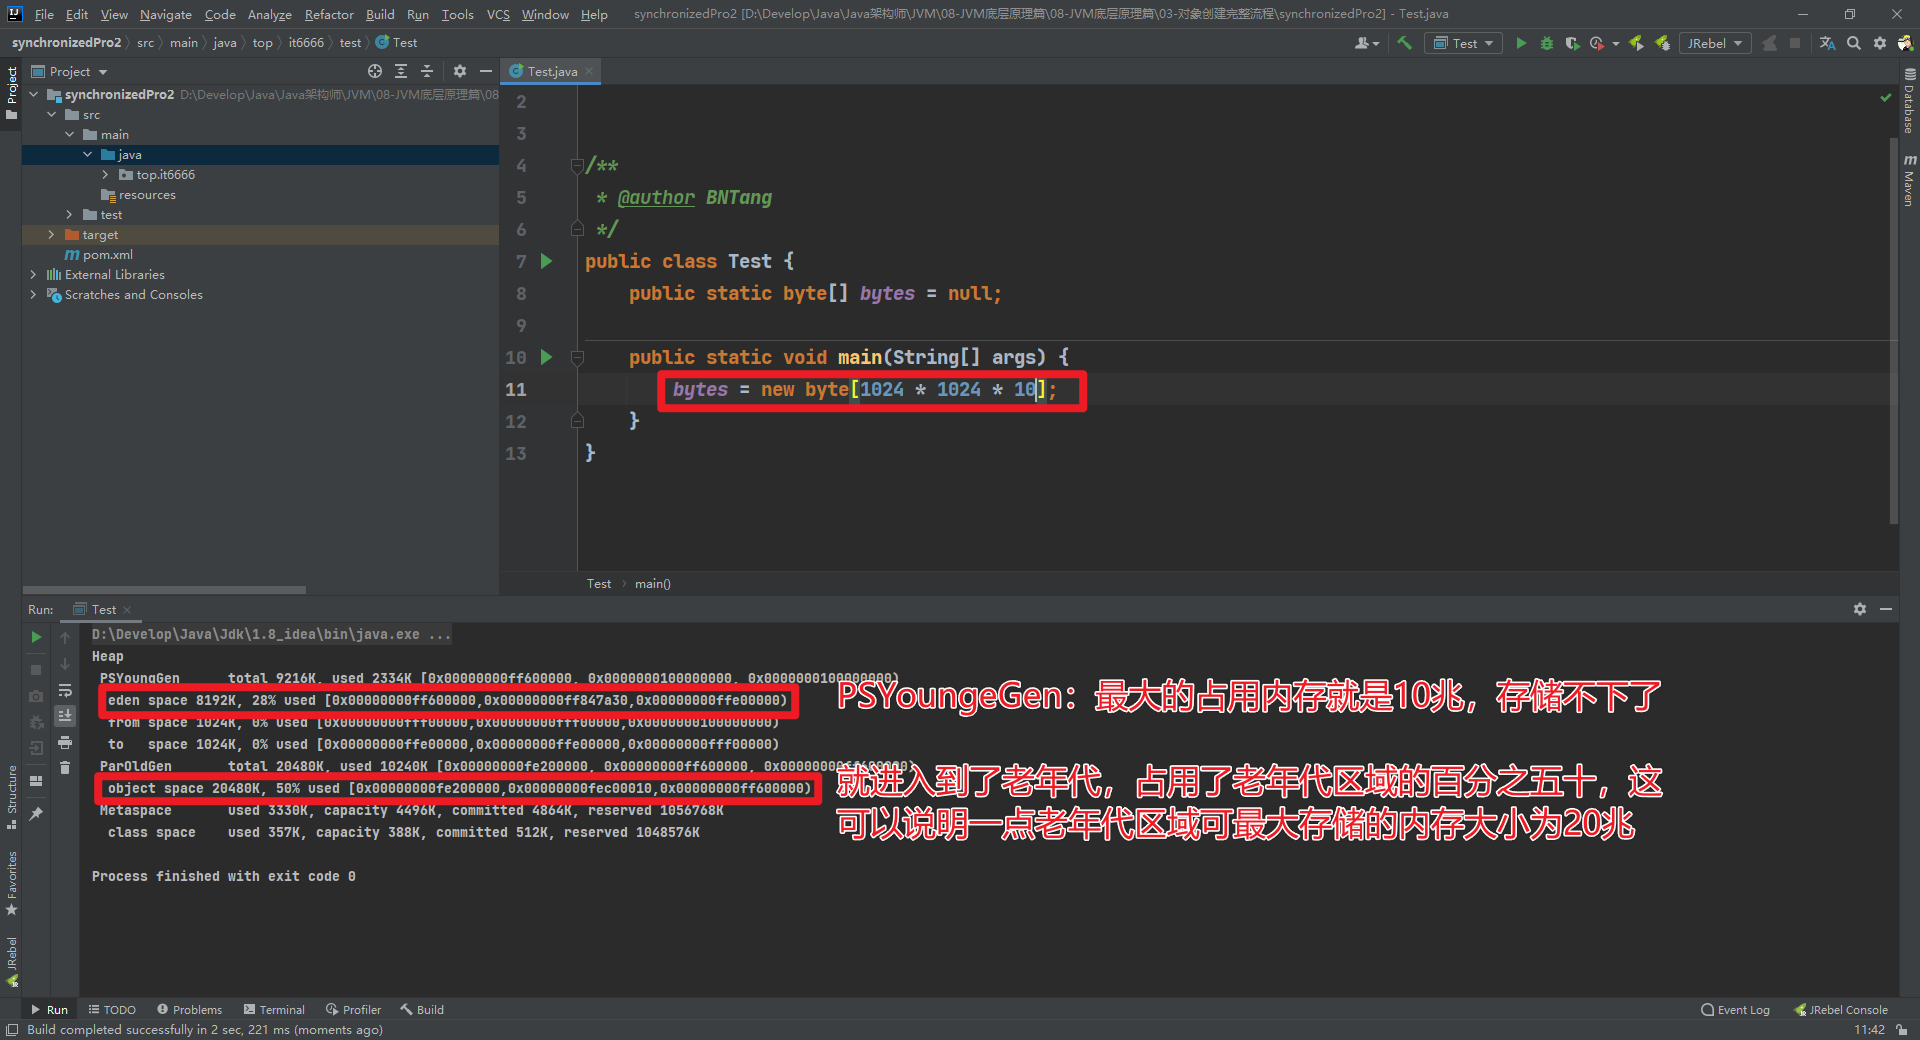This screenshot has height=1040, width=1920.
Task: Open the TODO tool window
Action: [112, 1010]
